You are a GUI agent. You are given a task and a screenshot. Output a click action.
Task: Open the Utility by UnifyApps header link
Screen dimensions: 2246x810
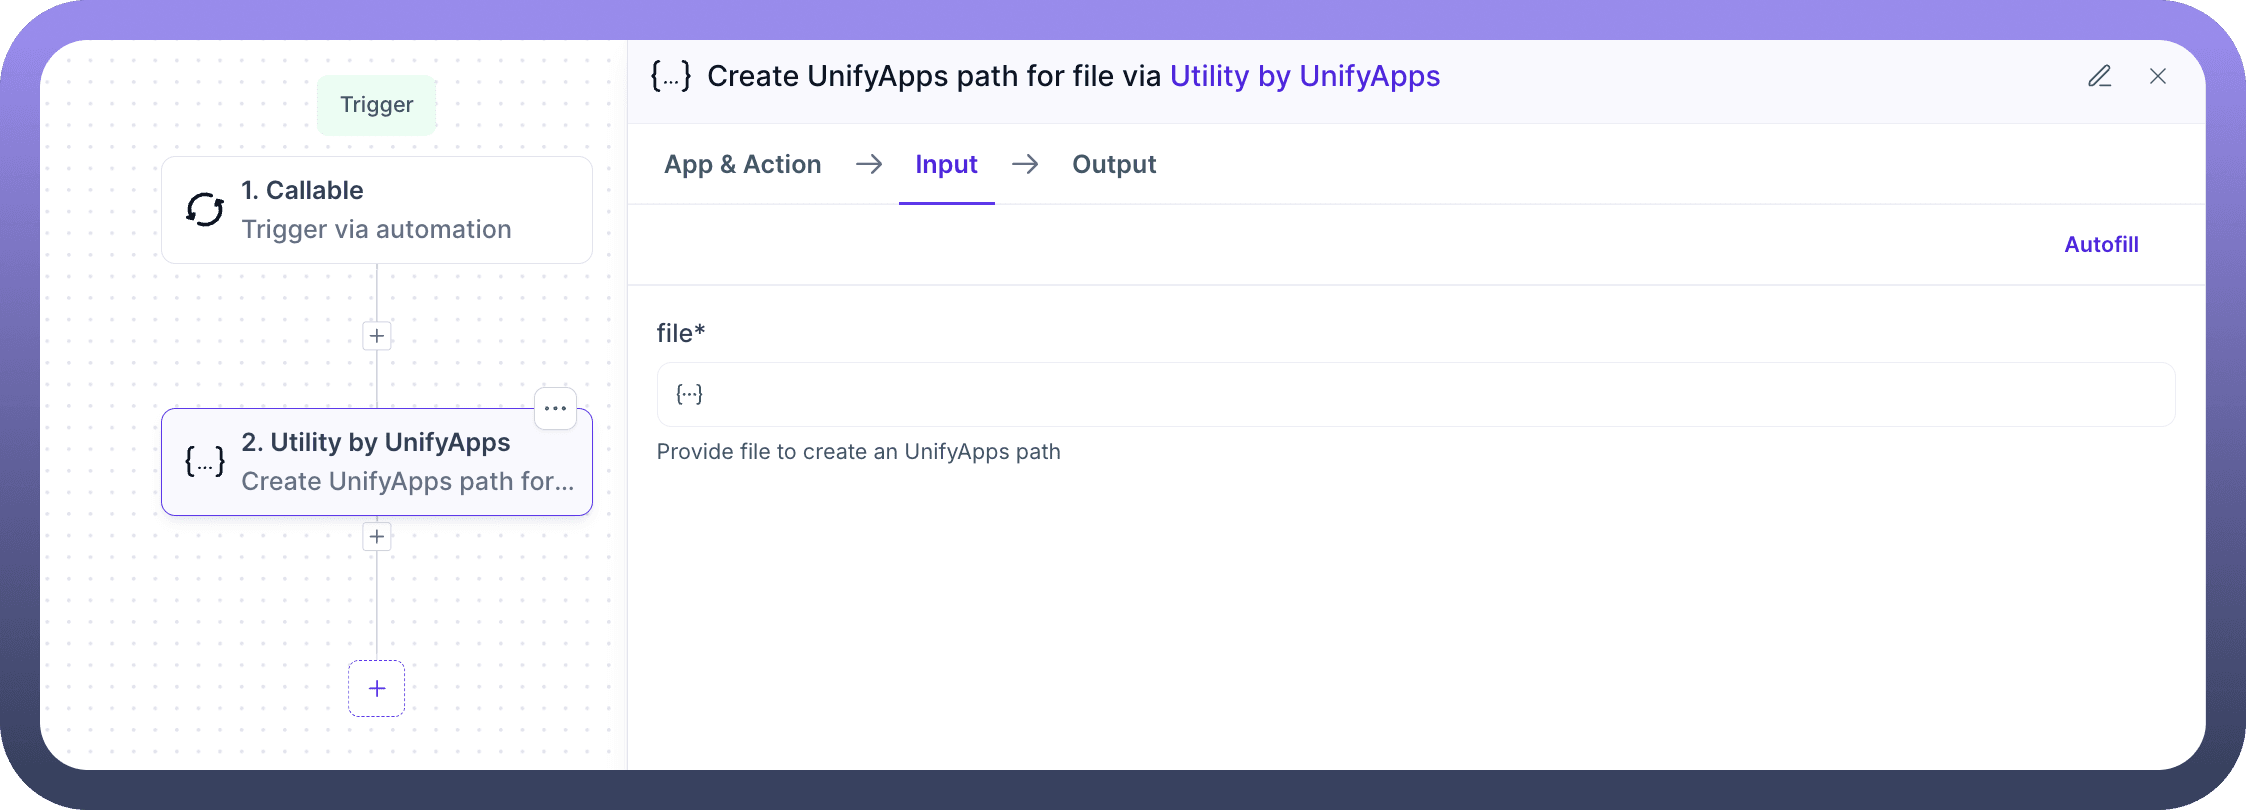point(1304,76)
